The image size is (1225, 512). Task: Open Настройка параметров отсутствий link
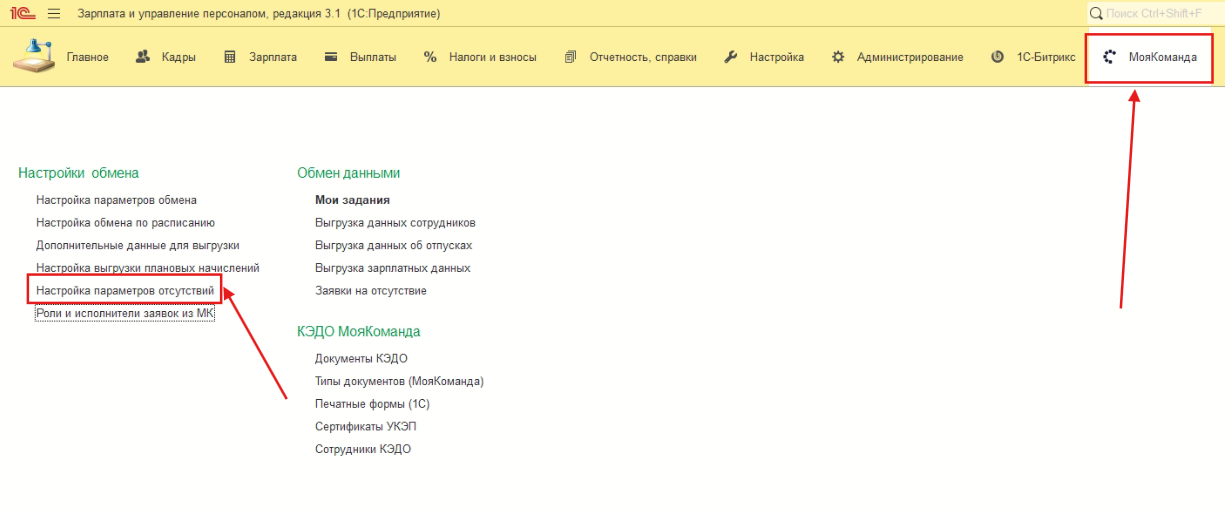(125, 291)
